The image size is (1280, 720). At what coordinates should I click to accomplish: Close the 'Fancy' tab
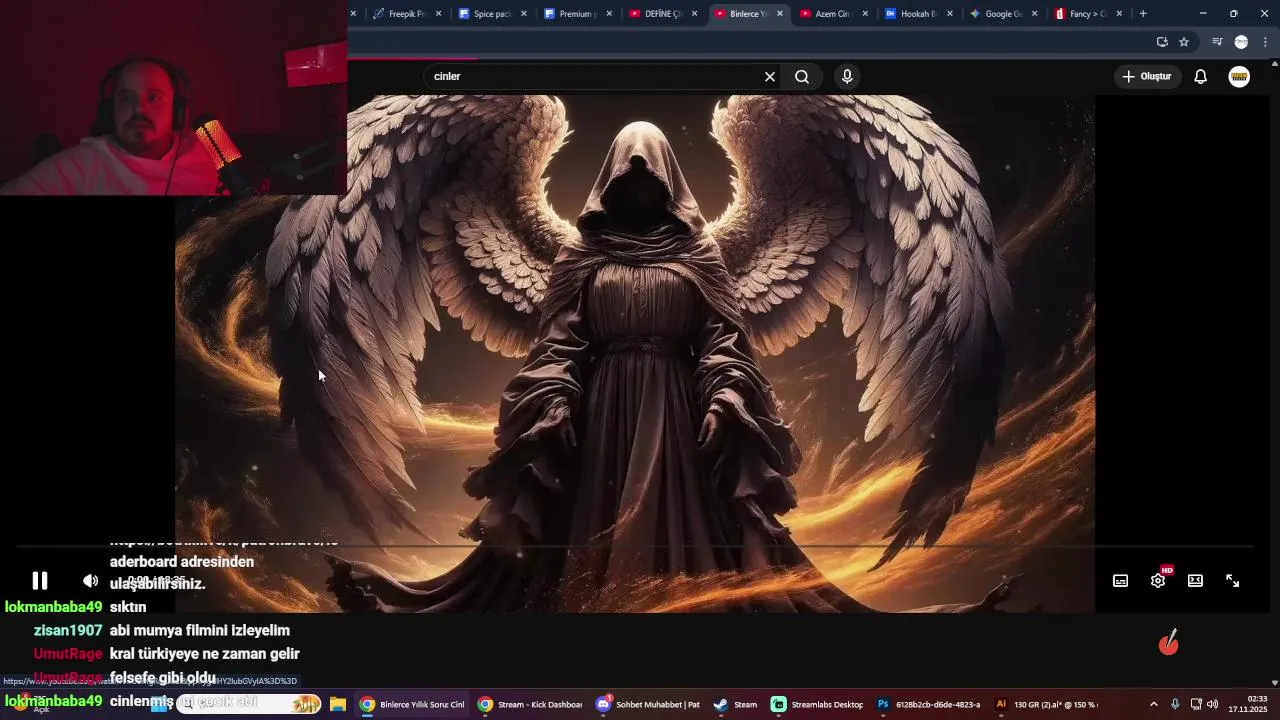(x=1119, y=14)
